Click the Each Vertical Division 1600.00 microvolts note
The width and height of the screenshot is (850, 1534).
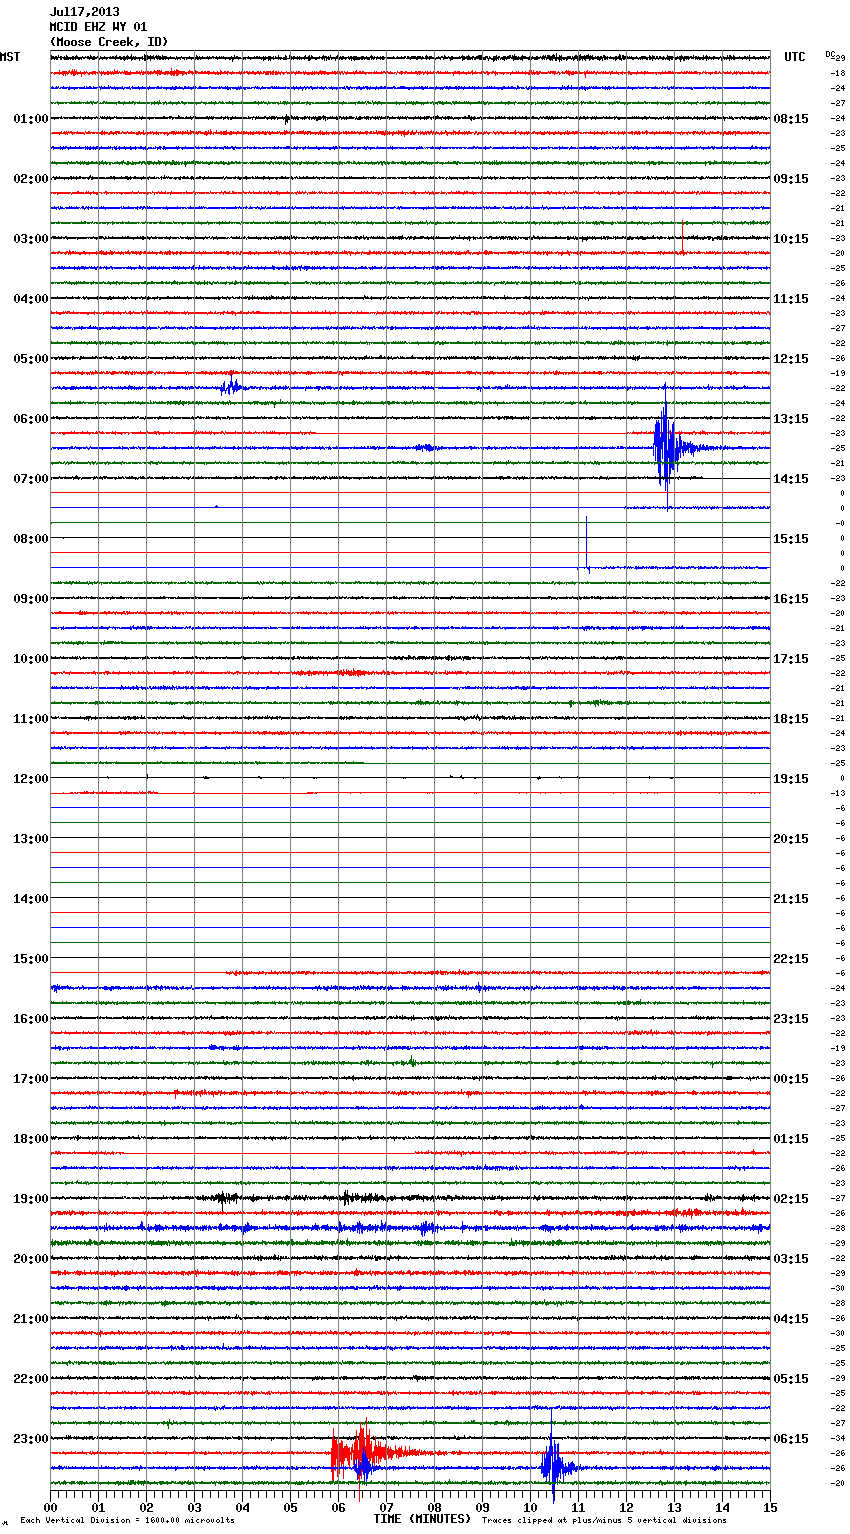click(127, 1521)
